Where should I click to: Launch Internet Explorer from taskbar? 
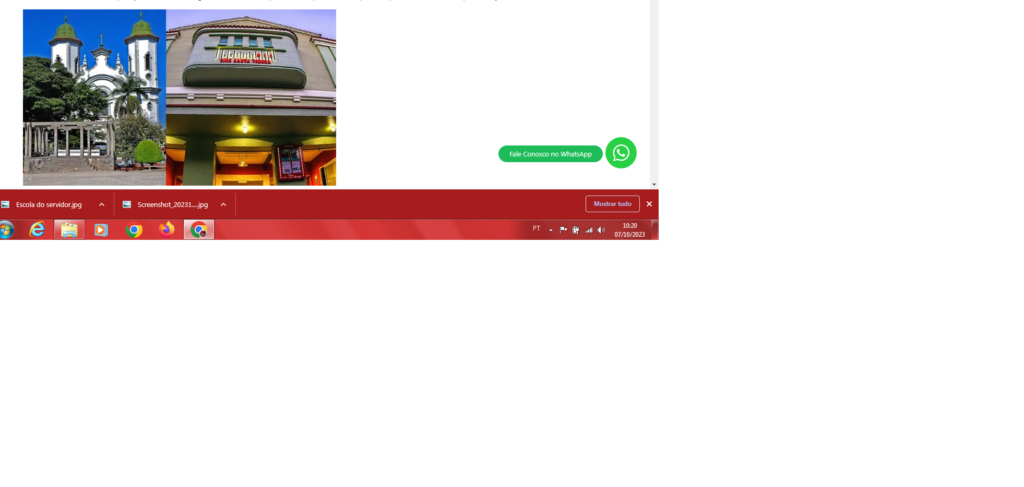pos(37,230)
